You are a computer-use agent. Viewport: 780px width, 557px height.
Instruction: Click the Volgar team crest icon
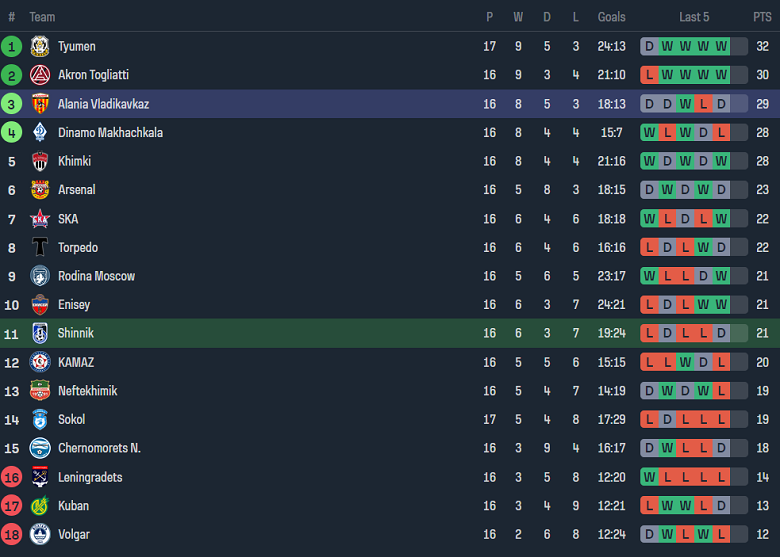pyautogui.click(x=40, y=535)
